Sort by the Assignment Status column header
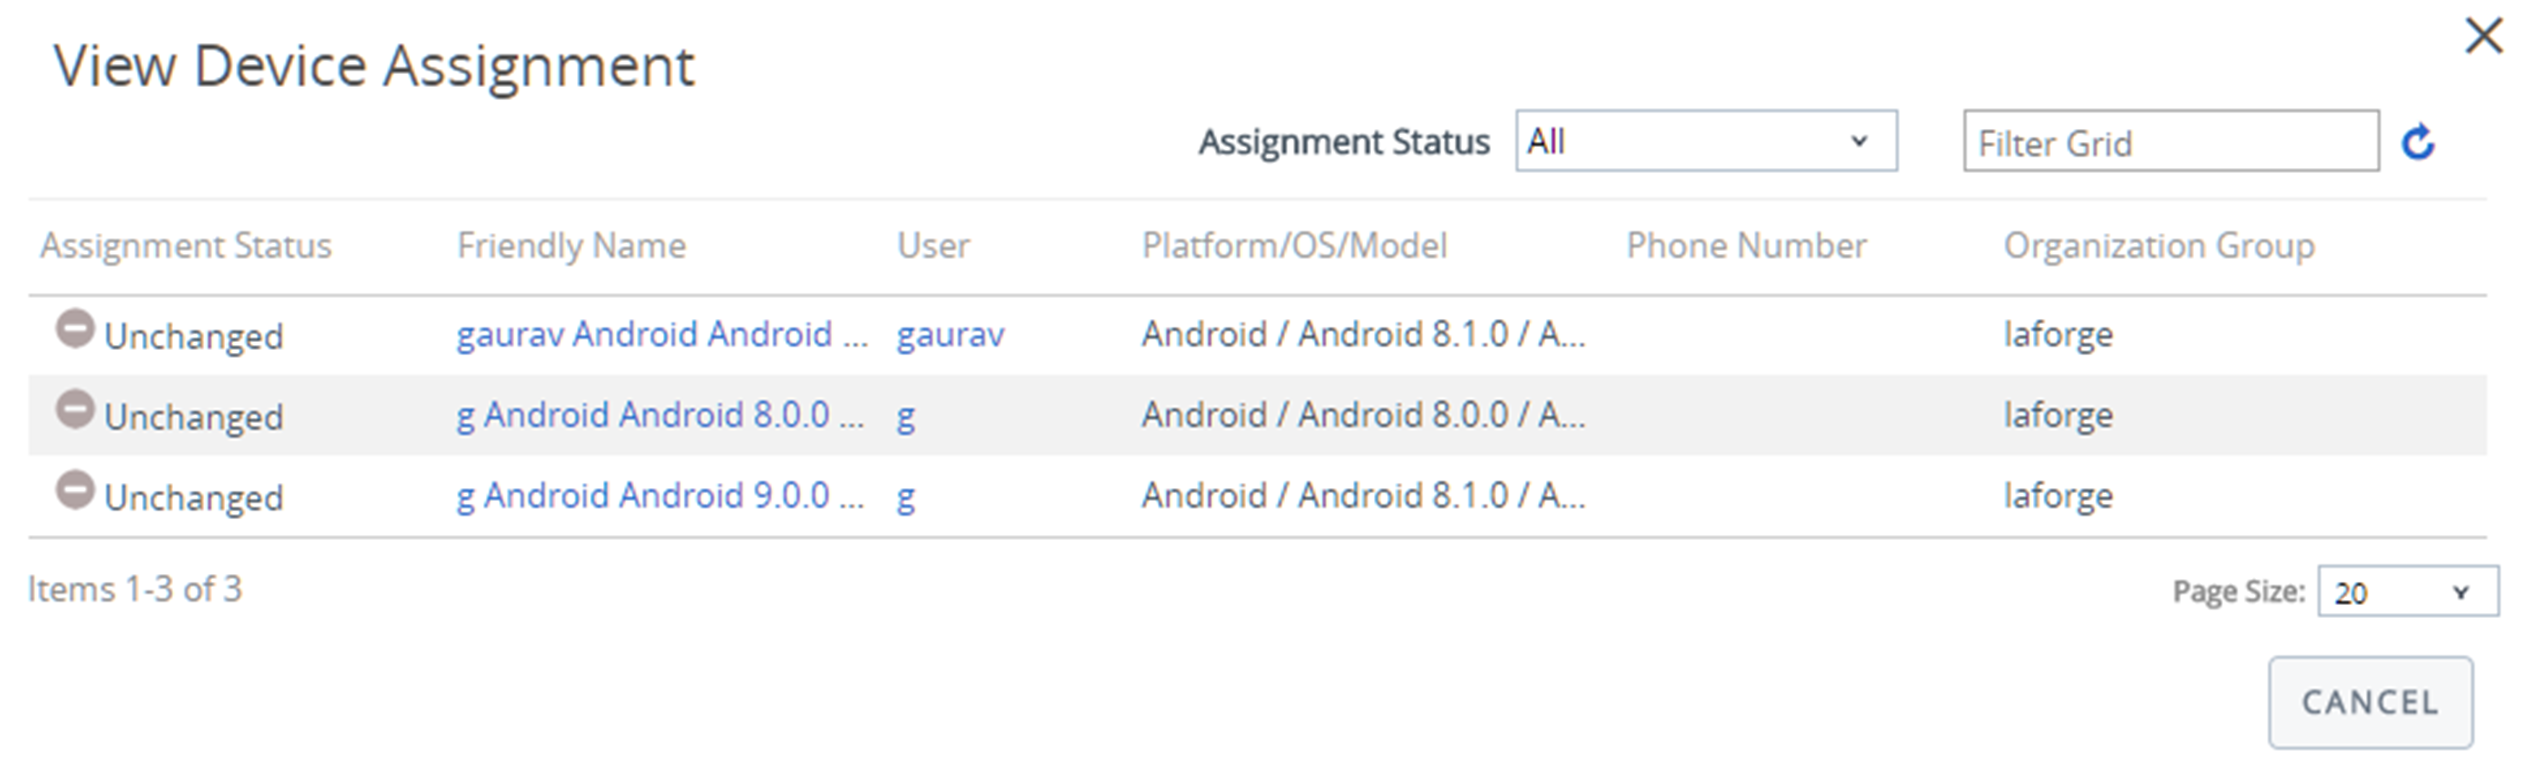 [186, 246]
